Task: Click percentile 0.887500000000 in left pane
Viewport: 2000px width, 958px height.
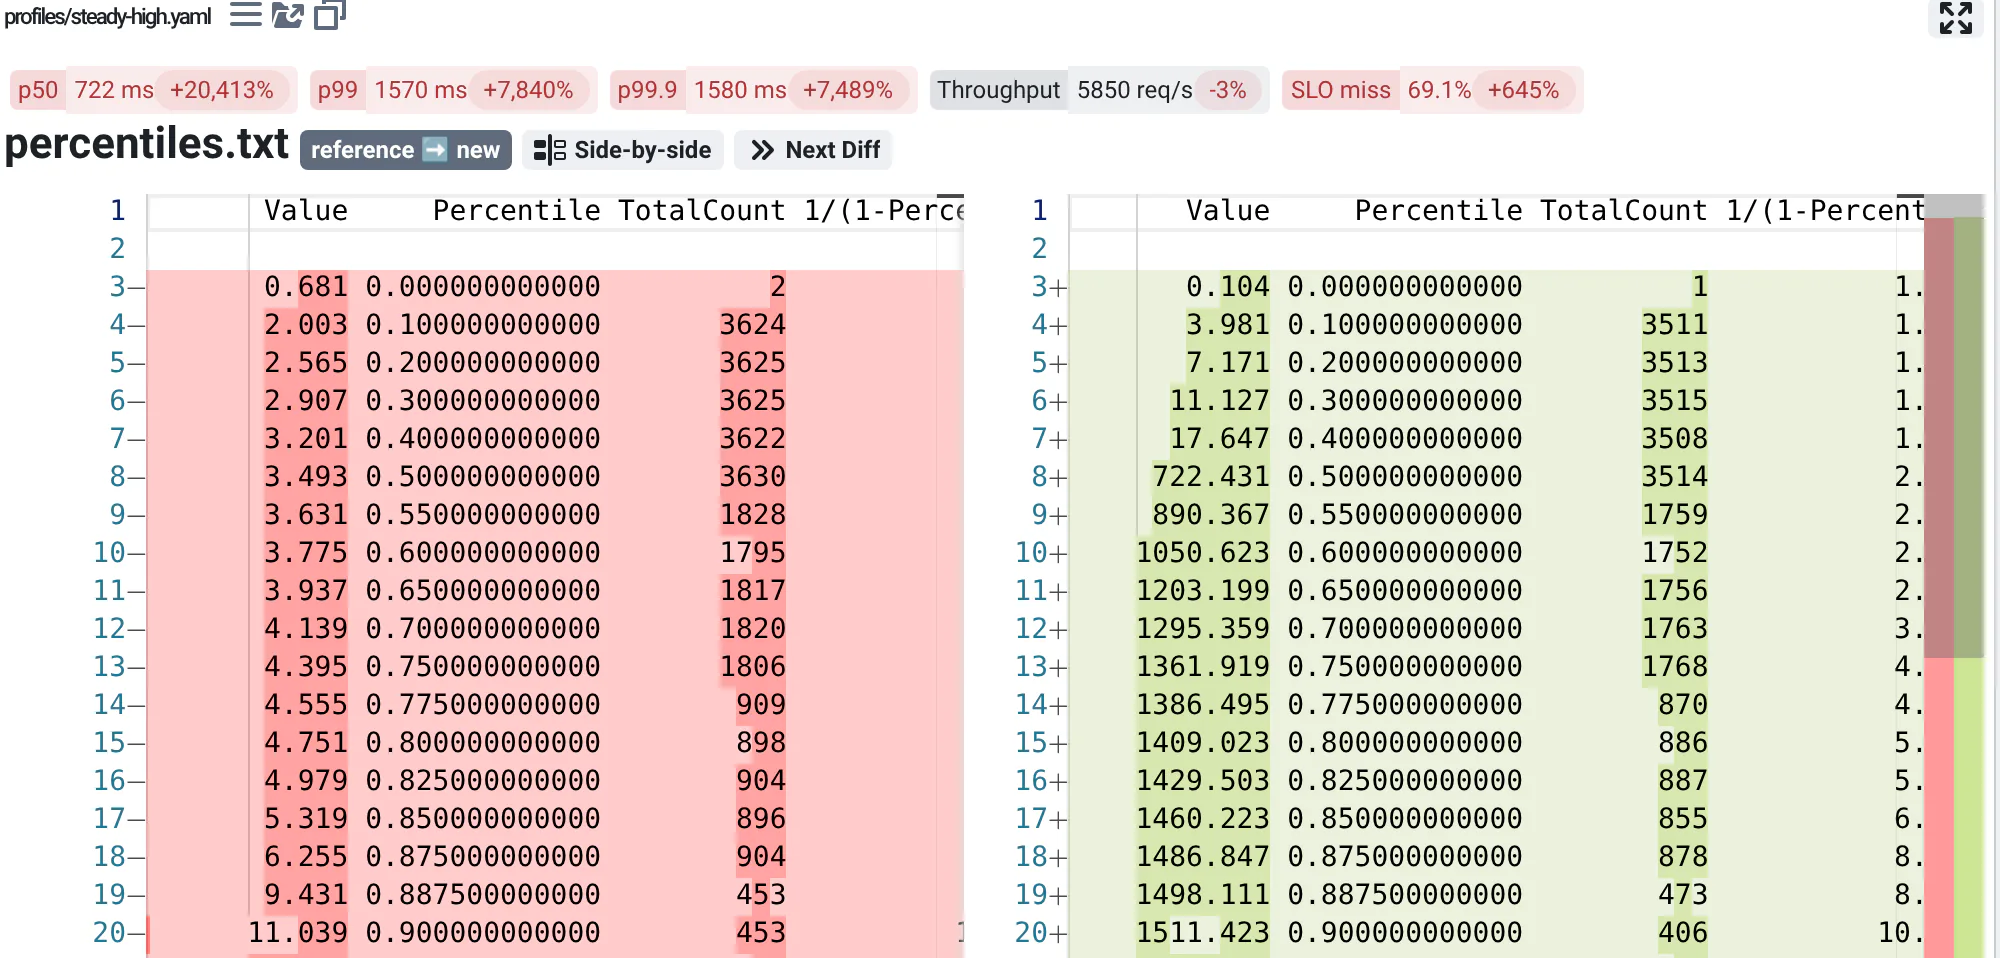Action: click(483, 895)
